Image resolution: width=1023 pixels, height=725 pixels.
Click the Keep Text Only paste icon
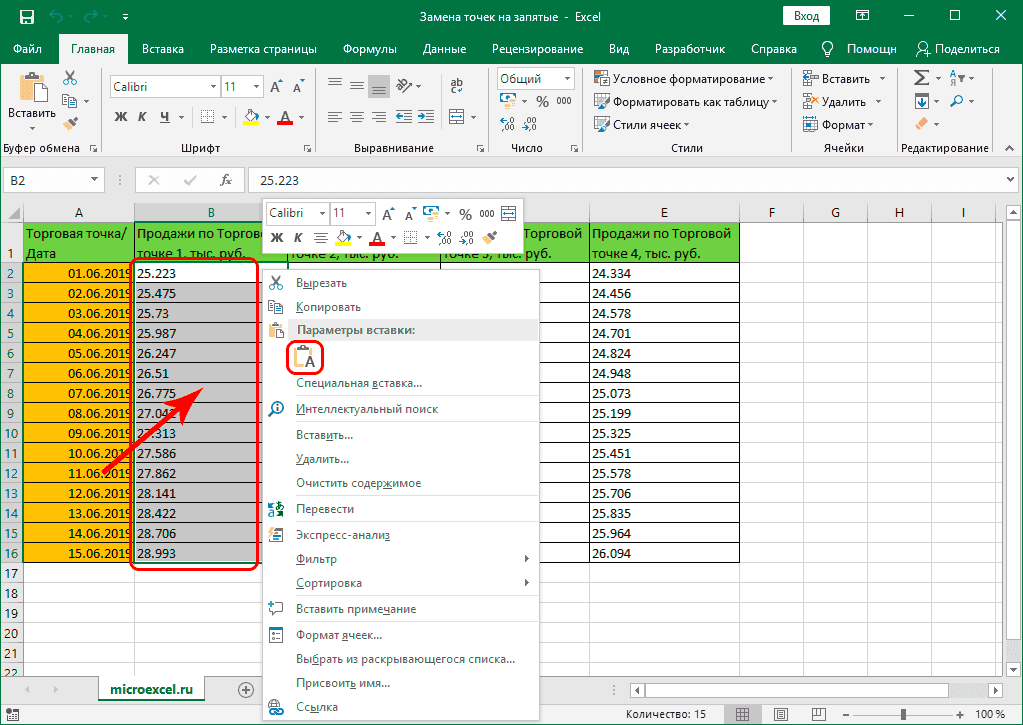pos(305,358)
